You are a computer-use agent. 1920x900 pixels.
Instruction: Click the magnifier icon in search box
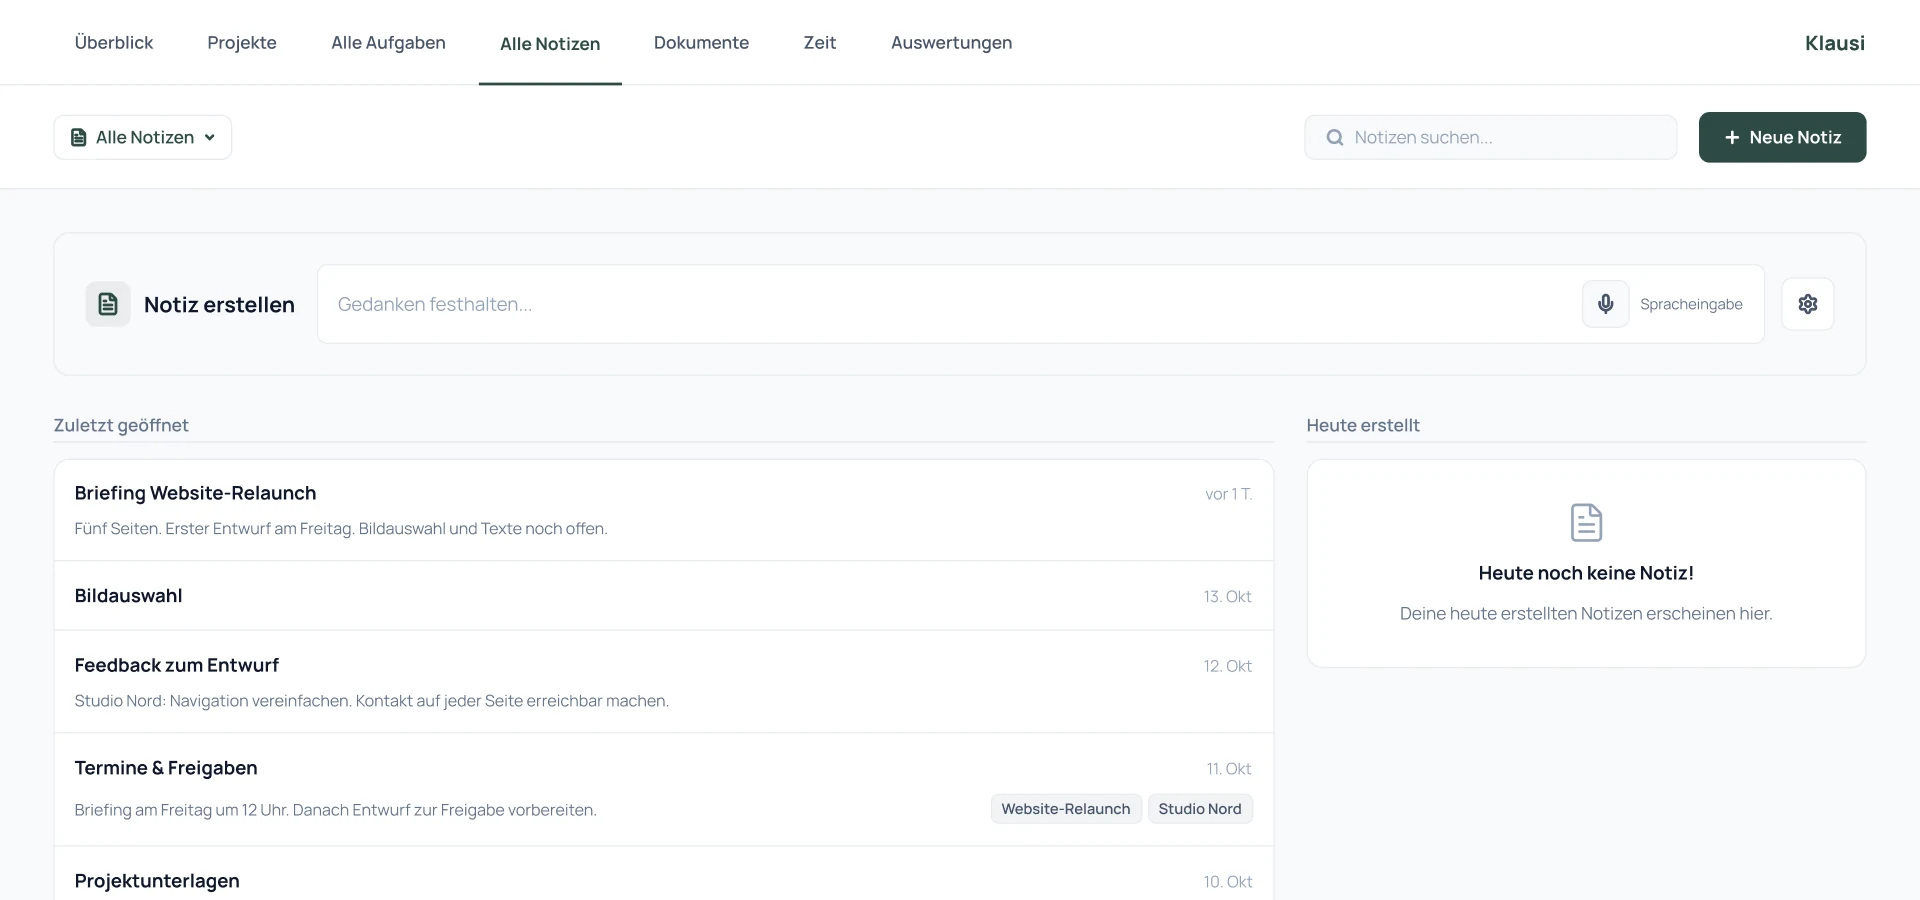point(1334,138)
